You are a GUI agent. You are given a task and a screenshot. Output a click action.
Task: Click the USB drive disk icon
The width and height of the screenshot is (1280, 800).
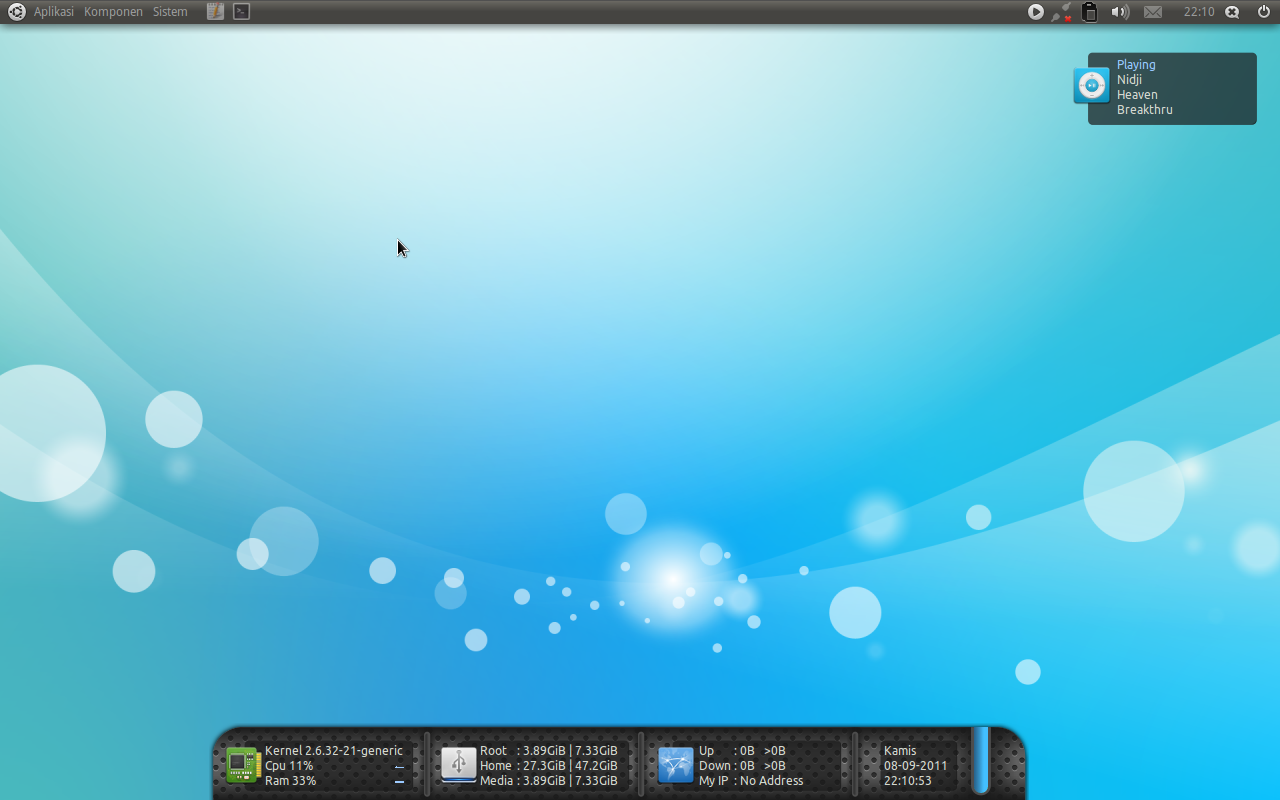(459, 765)
